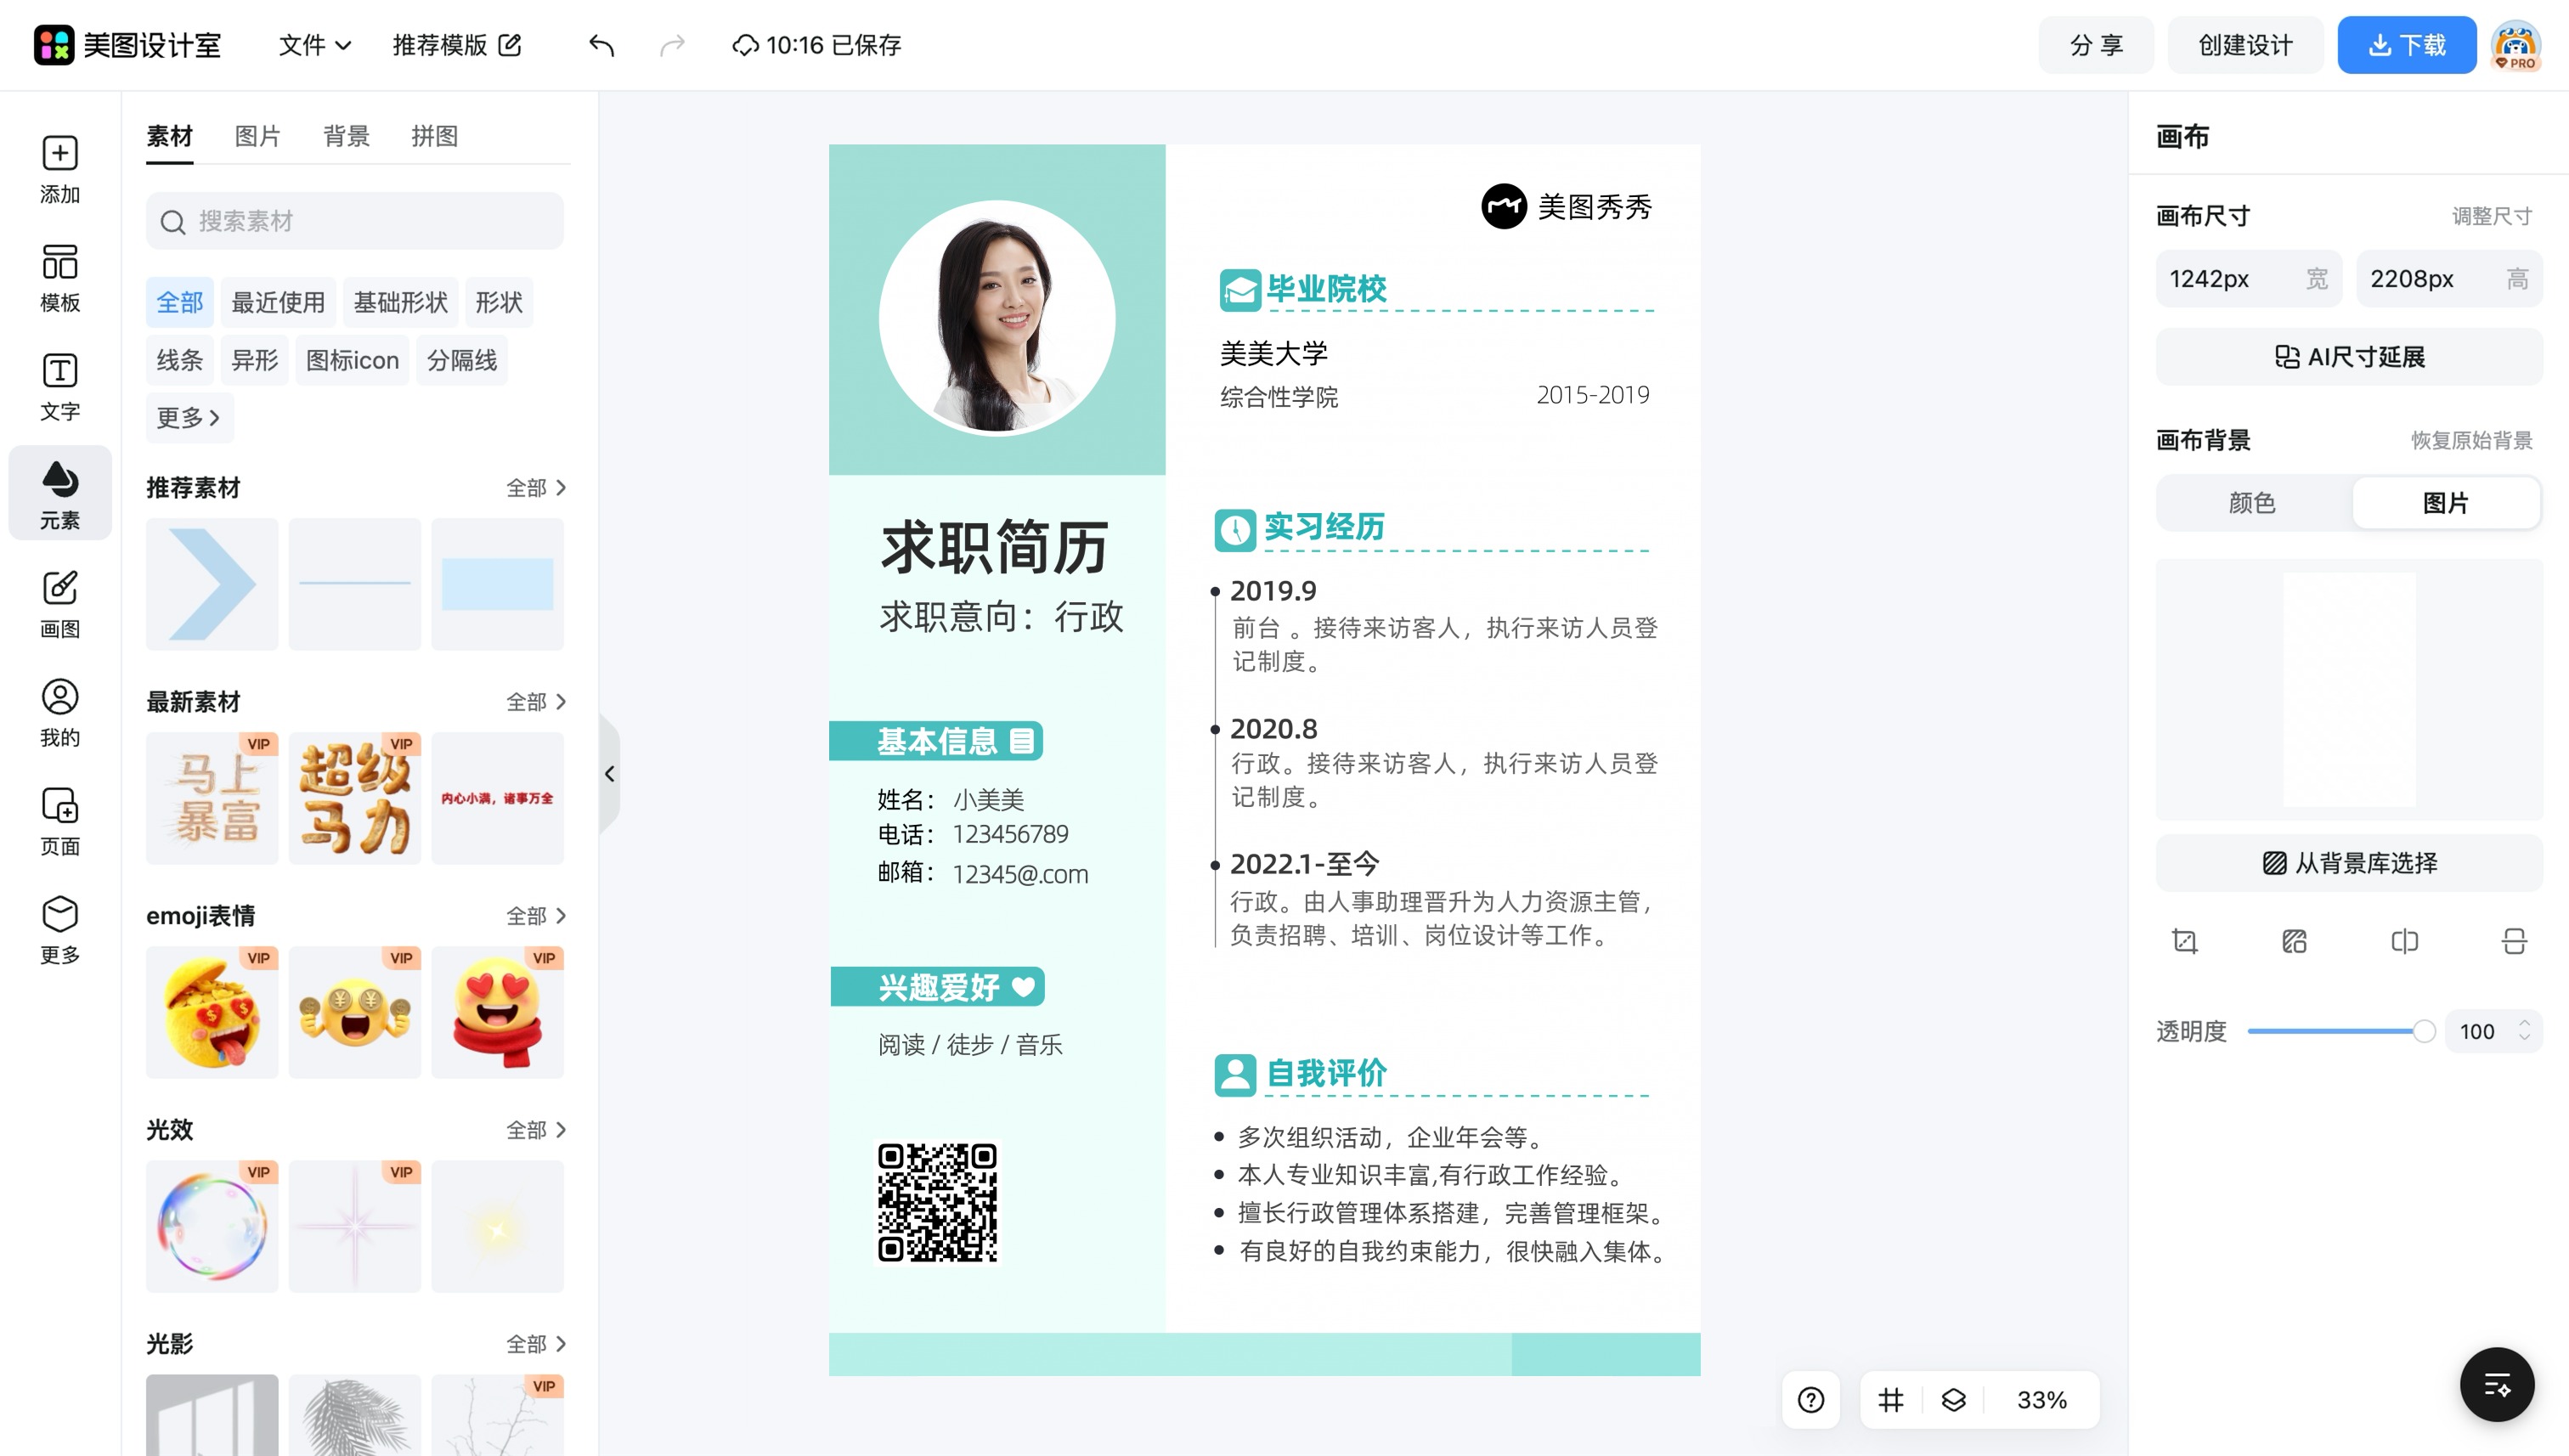
Task: Expand 全部 for emoji表情
Action: (x=536, y=916)
